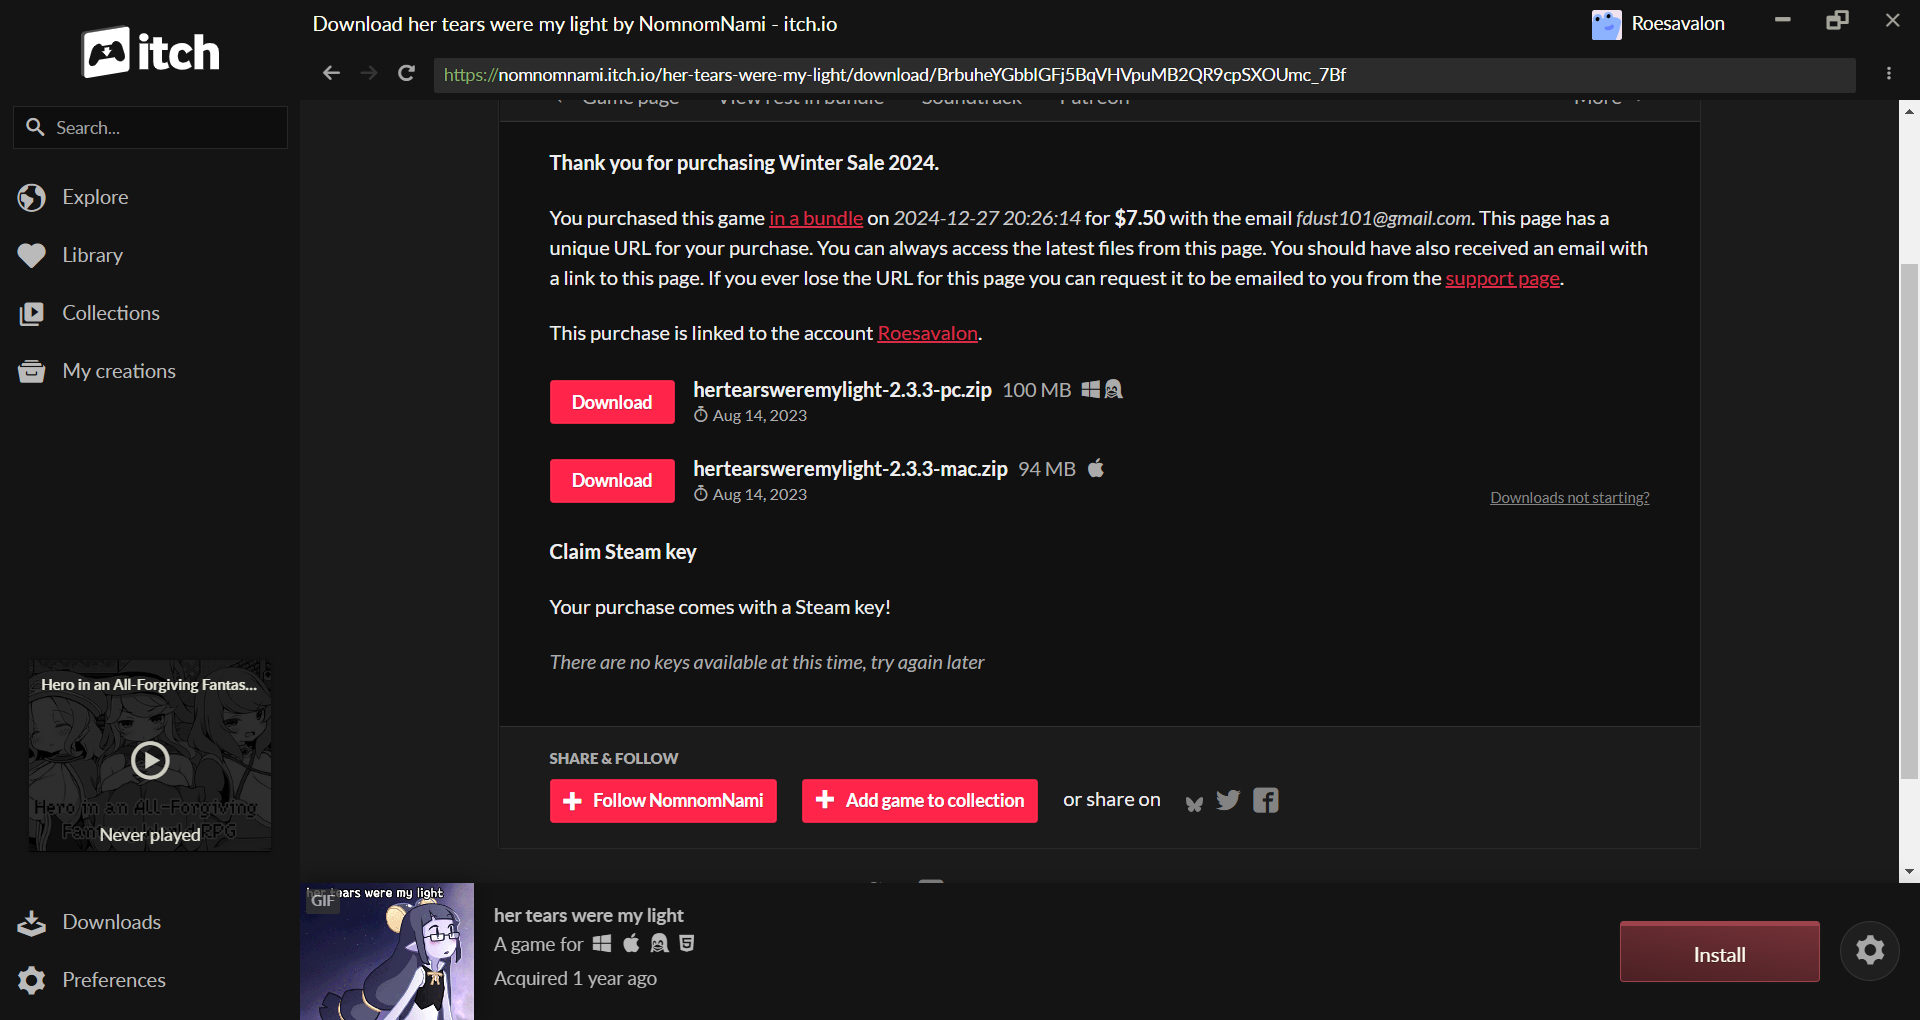This screenshot has width=1920, height=1020.
Task: Click the itch logo
Action: pos(151,52)
